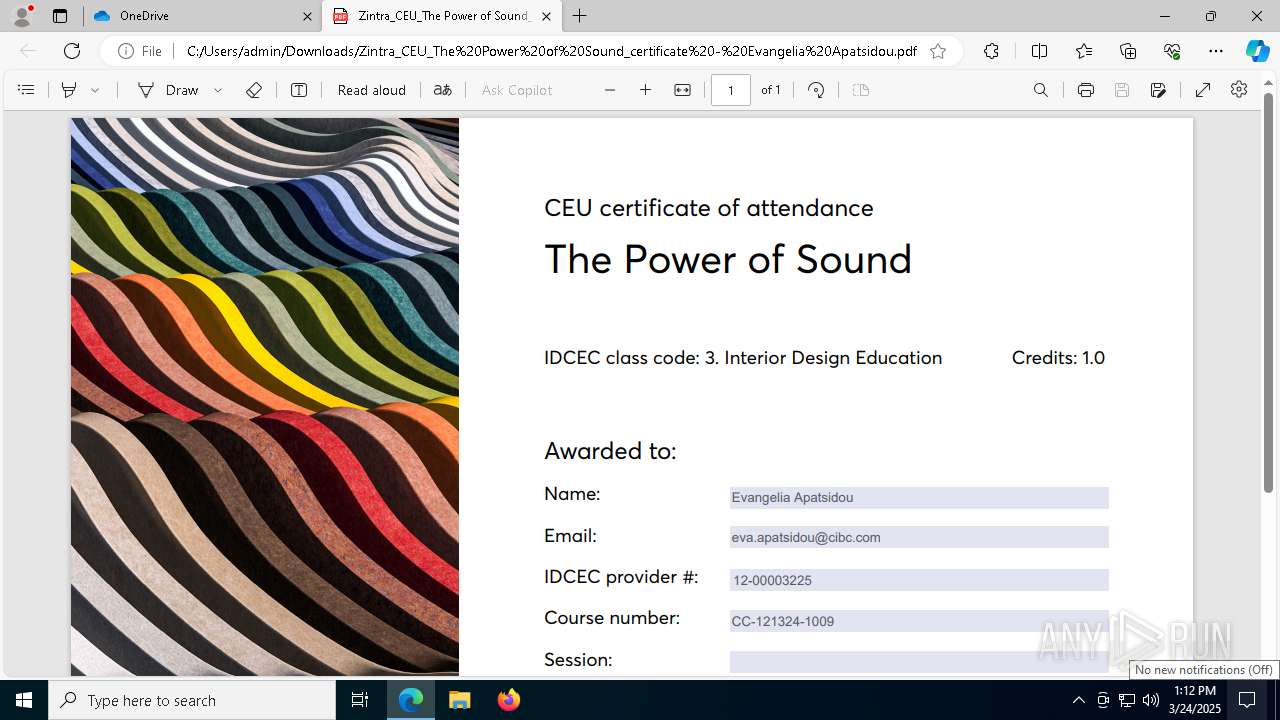
Task: Show hidden system tray icons
Action: click(1078, 700)
